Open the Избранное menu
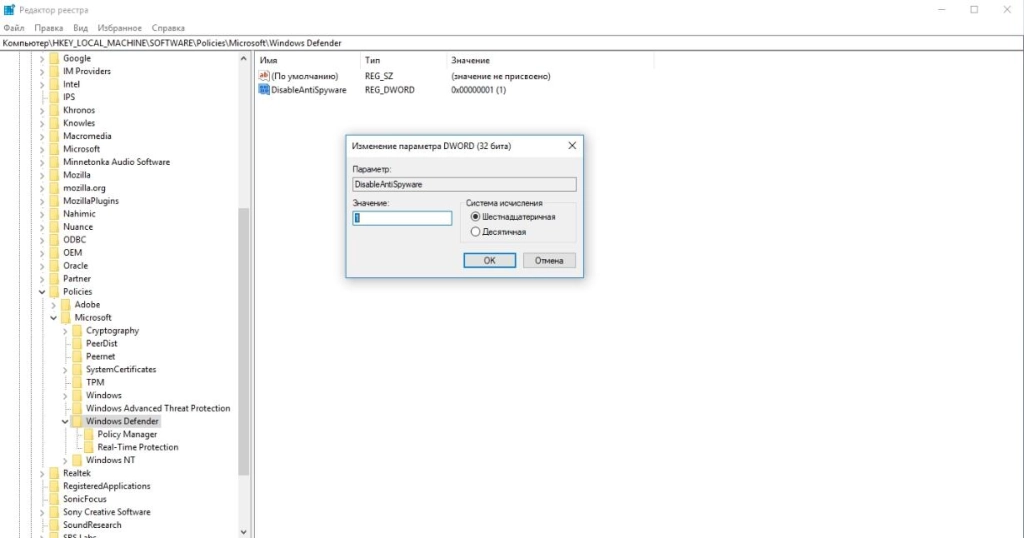Screen dimensions: 1024x538 120,28
